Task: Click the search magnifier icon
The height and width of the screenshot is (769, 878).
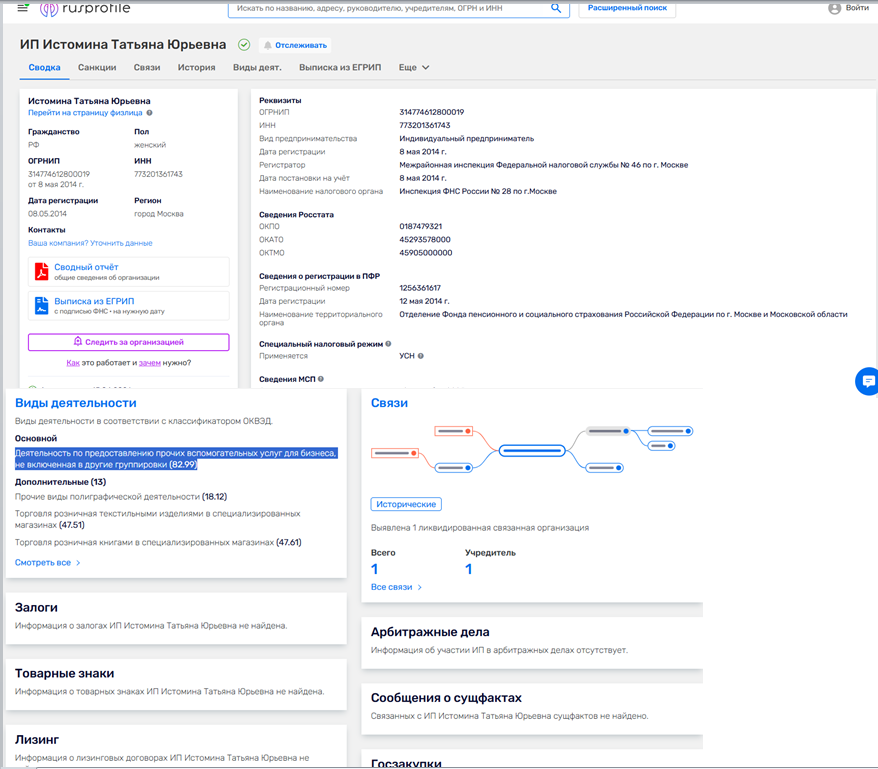Action: click(555, 8)
